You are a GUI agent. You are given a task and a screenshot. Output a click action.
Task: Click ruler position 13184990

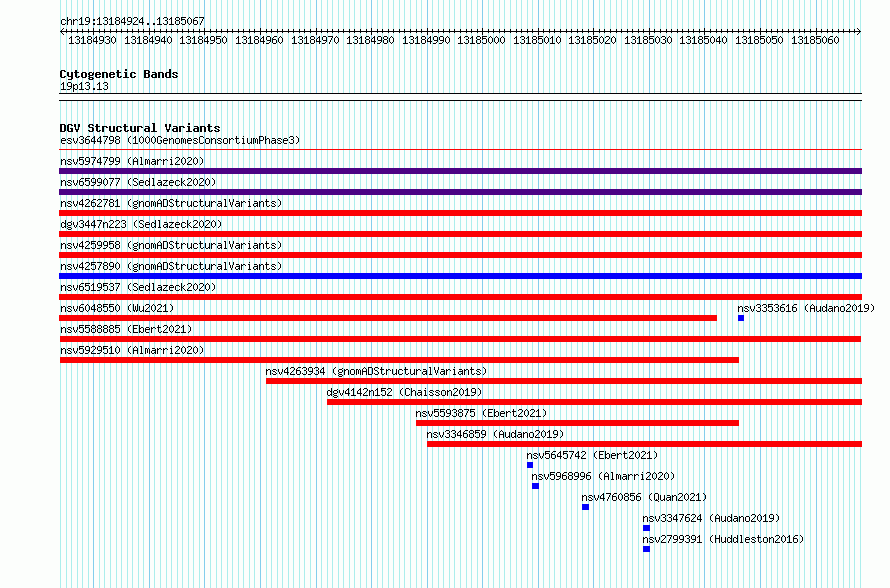pyautogui.click(x=426, y=40)
